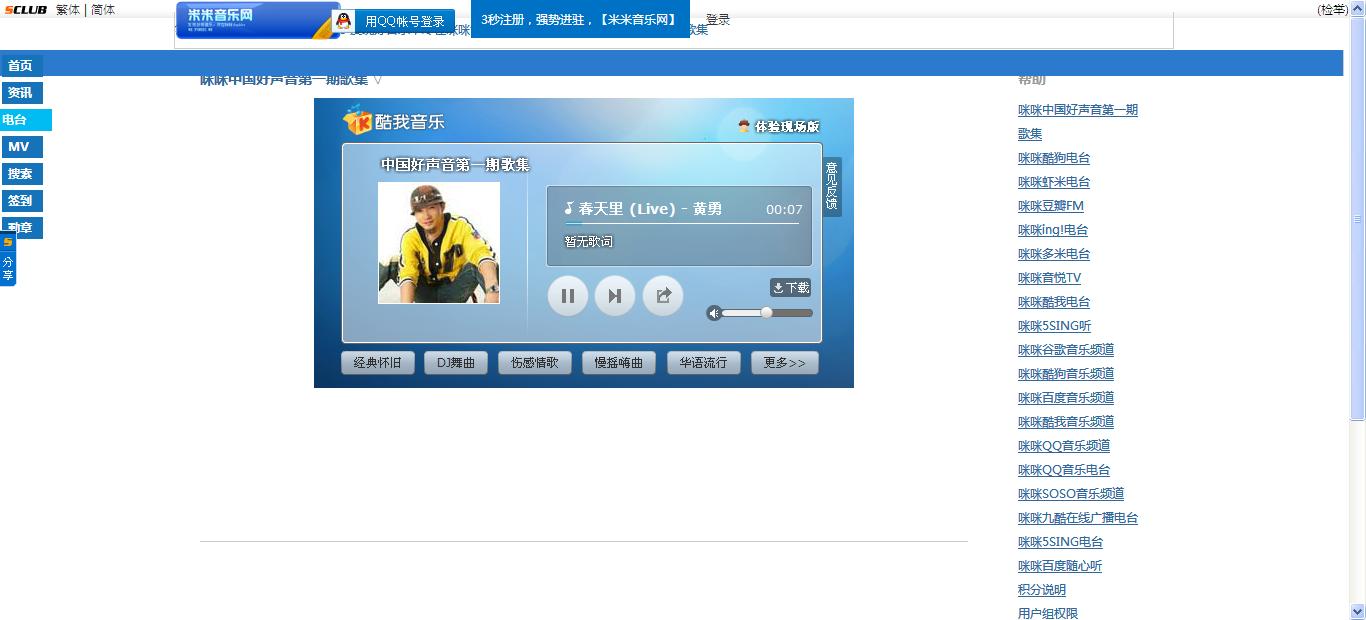Click the 酷我音乐 logo

394,121
